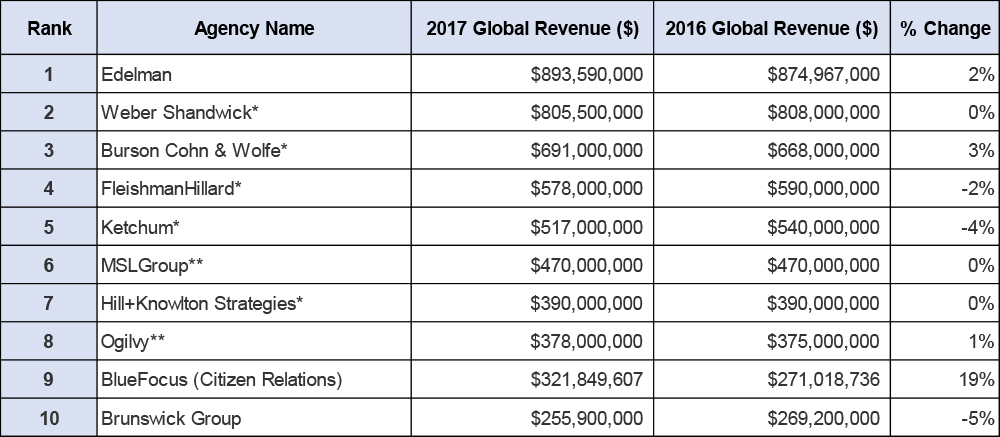1000x437 pixels.
Task: Click the 2017 Global Revenue header
Action: [x=532, y=28]
